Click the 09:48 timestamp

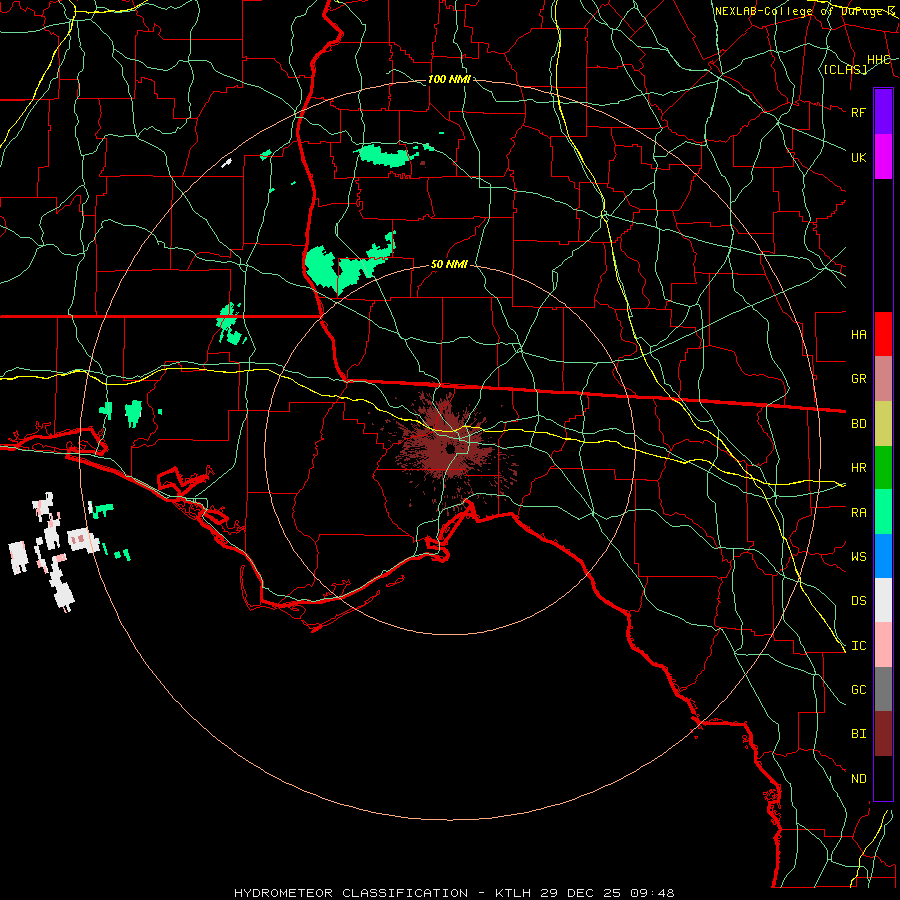tap(651, 893)
